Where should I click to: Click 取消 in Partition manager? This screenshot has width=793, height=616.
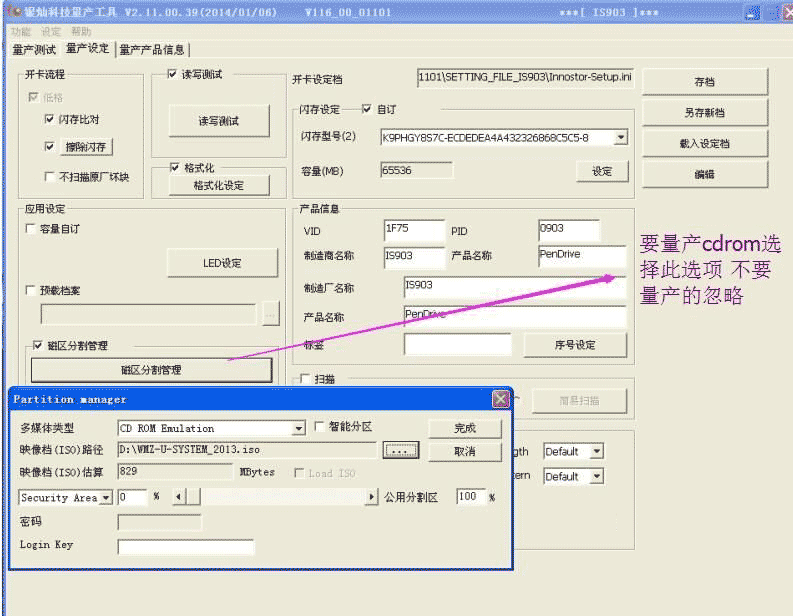pyautogui.click(x=465, y=452)
